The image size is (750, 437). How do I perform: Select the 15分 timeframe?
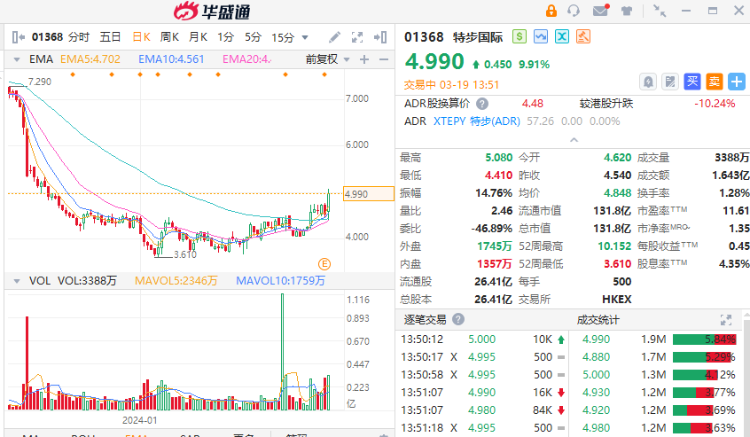click(x=283, y=37)
